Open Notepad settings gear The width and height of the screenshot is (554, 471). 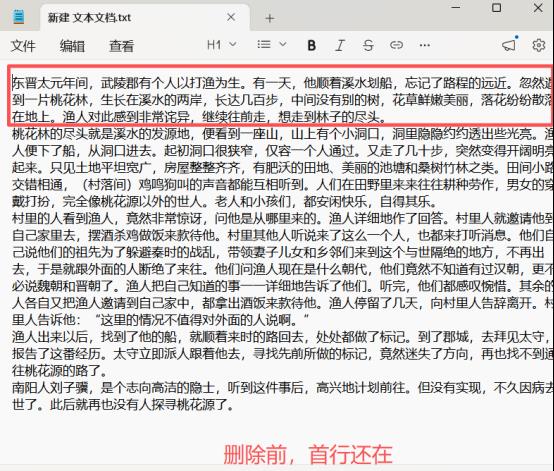tap(538, 45)
